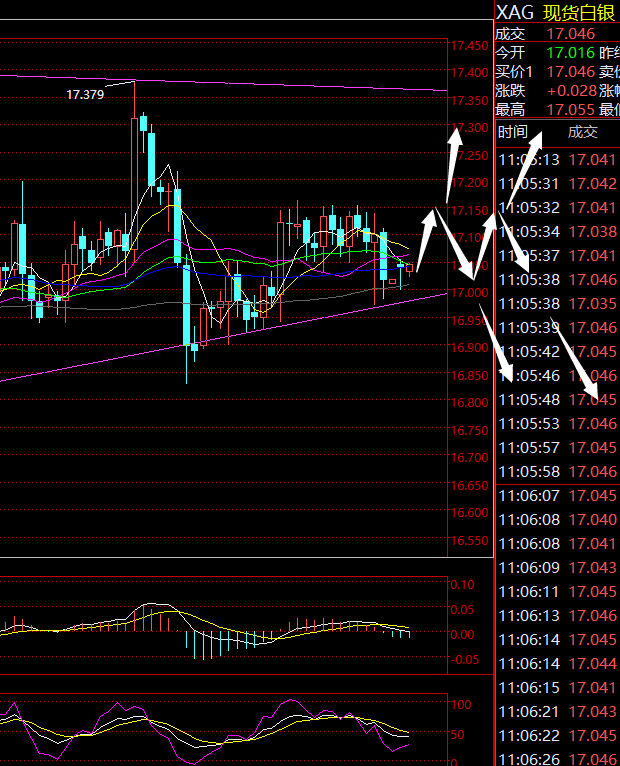Image resolution: width=620 pixels, height=766 pixels.
Task: Select the 16.900 price axis label
Action: [x=469, y=347]
